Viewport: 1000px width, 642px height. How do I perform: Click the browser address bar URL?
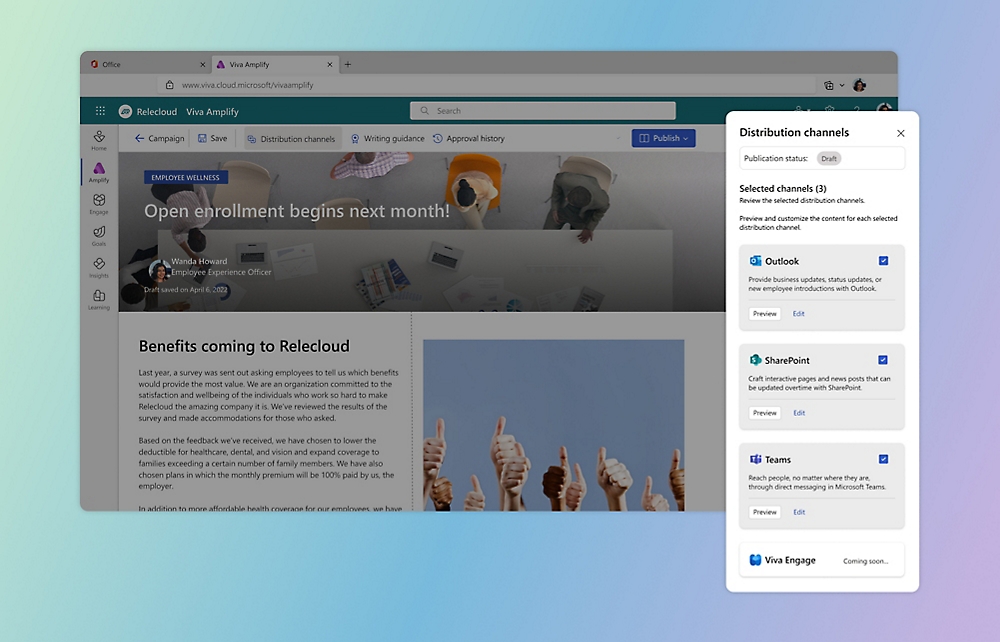(x=247, y=85)
